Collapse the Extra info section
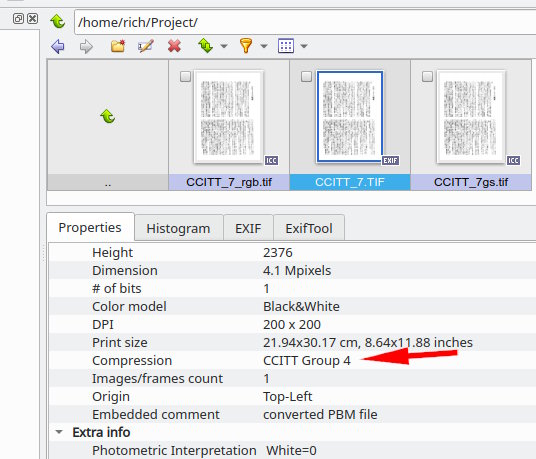 click(x=59, y=432)
